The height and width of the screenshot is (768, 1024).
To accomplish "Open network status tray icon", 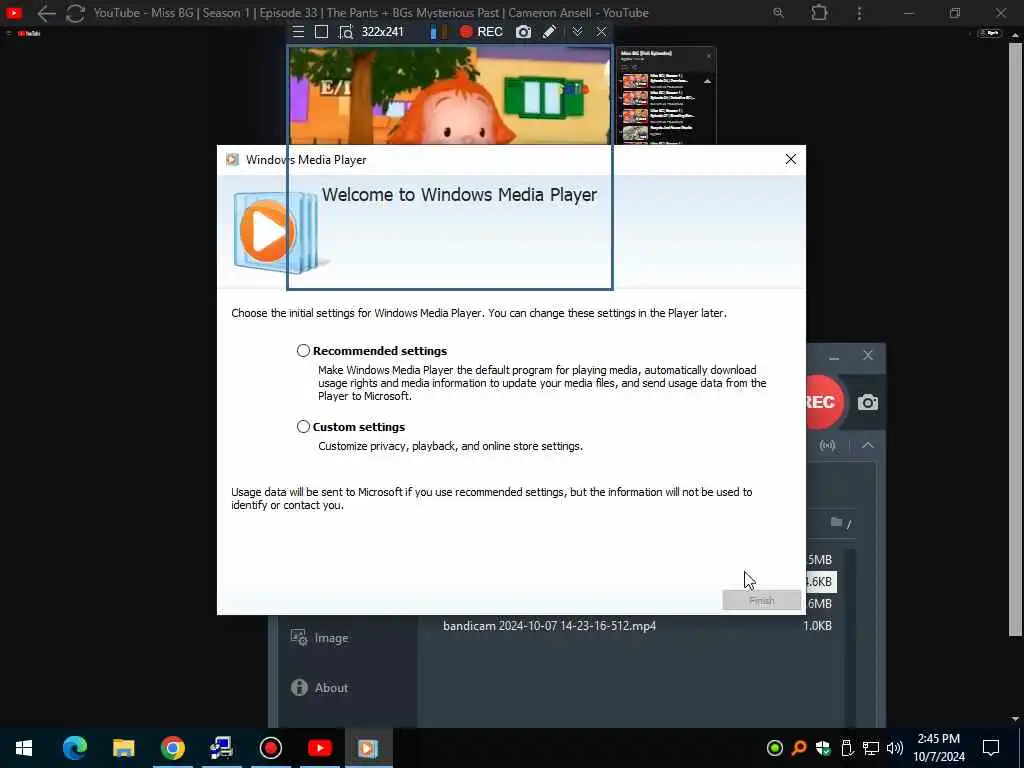I will [x=871, y=748].
